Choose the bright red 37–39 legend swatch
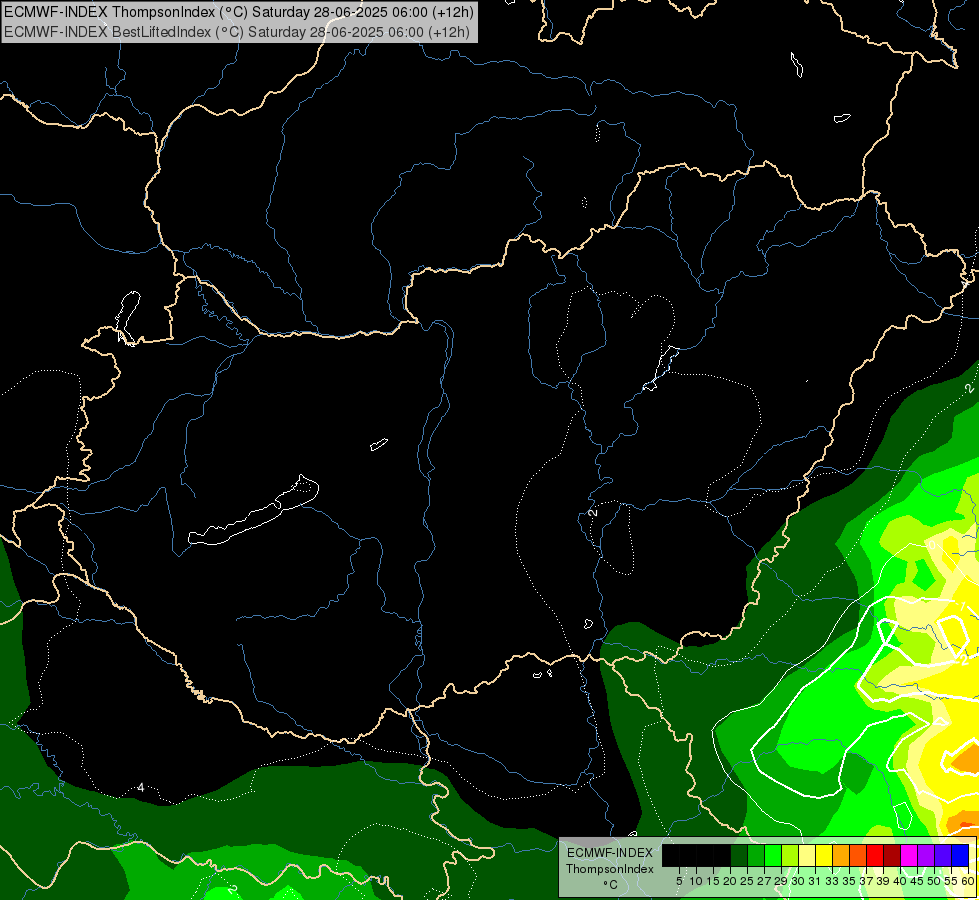 875,855
